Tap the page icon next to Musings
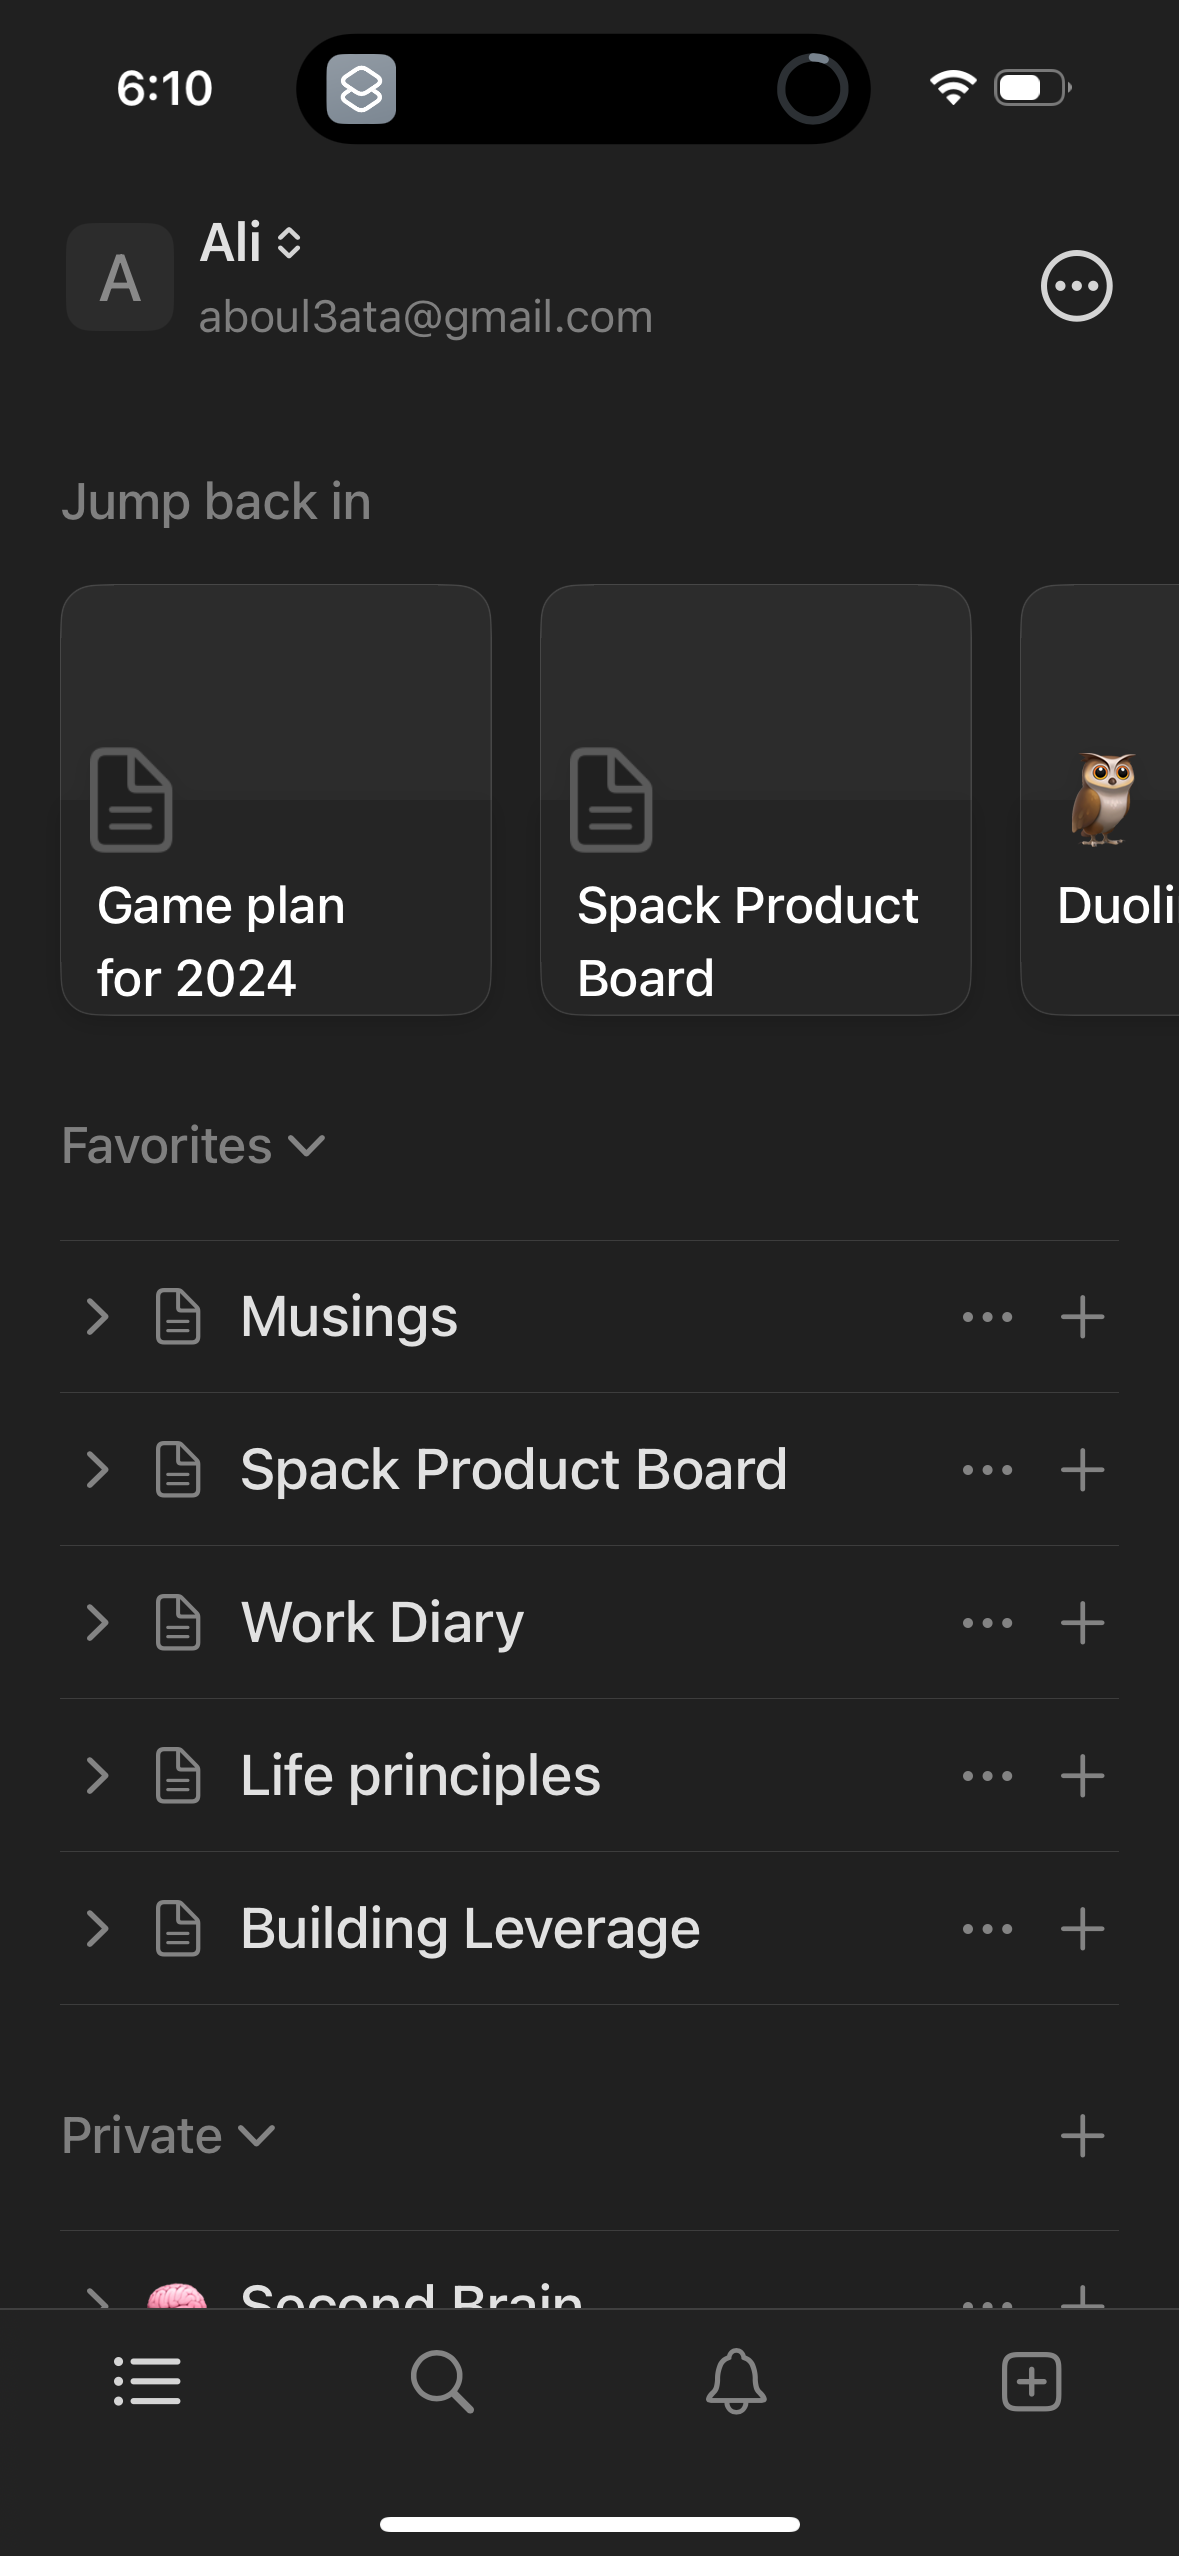Image resolution: width=1179 pixels, height=2556 pixels. coord(177,1316)
